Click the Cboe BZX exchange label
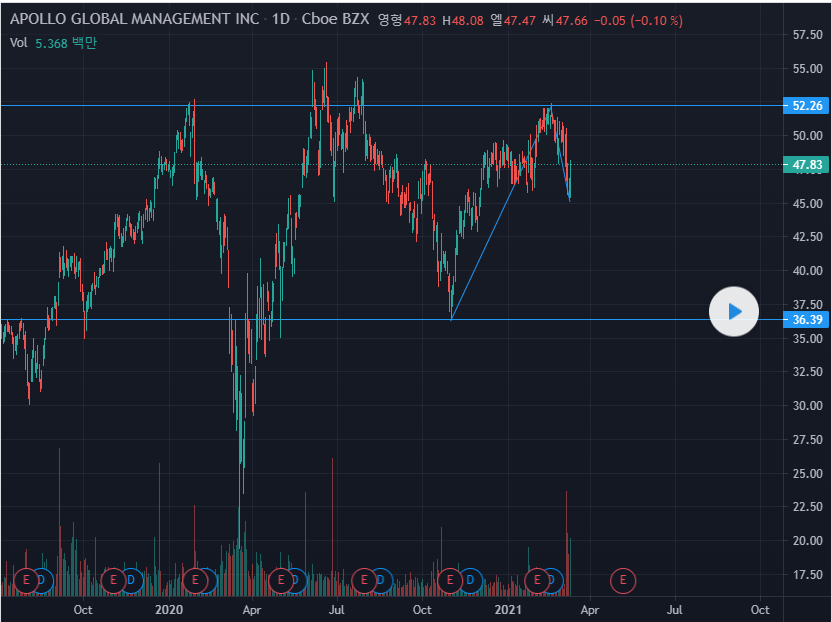Viewport: 832px width, 622px height. (x=336, y=20)
